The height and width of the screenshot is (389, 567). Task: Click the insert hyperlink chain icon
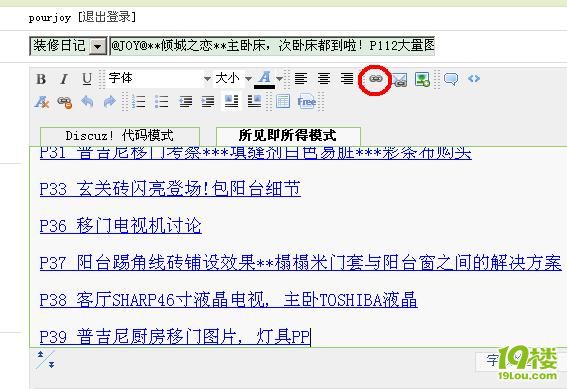375,79
